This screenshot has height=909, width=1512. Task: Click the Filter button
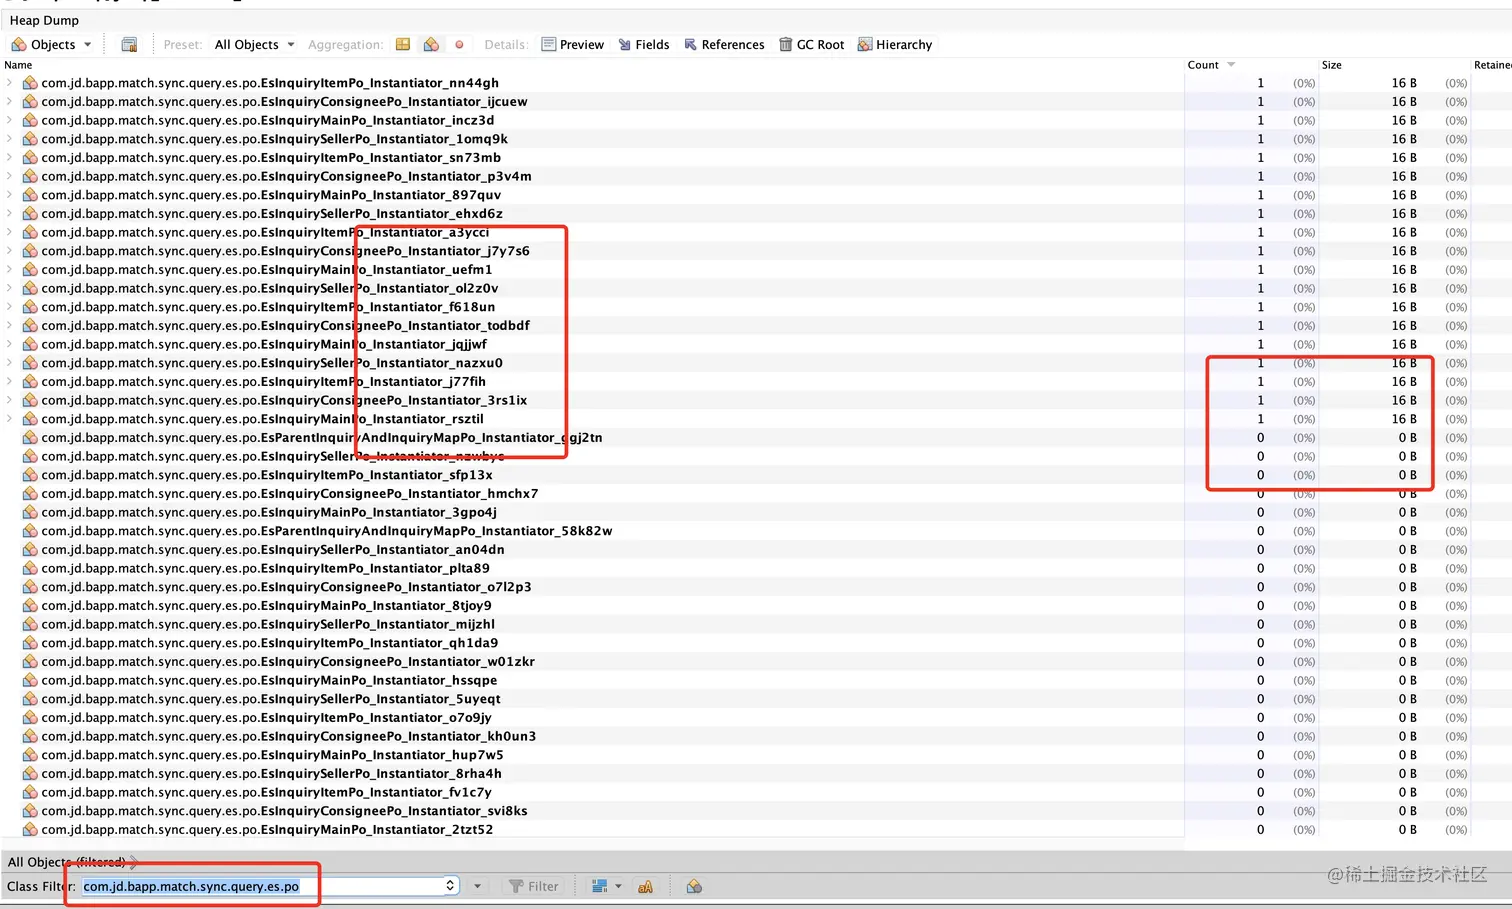click(x=534, y=886)
